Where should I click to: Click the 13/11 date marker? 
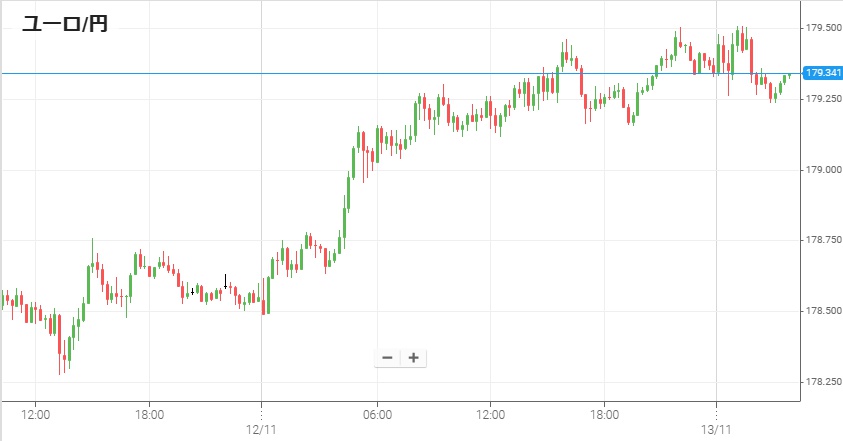click(717, 429)
